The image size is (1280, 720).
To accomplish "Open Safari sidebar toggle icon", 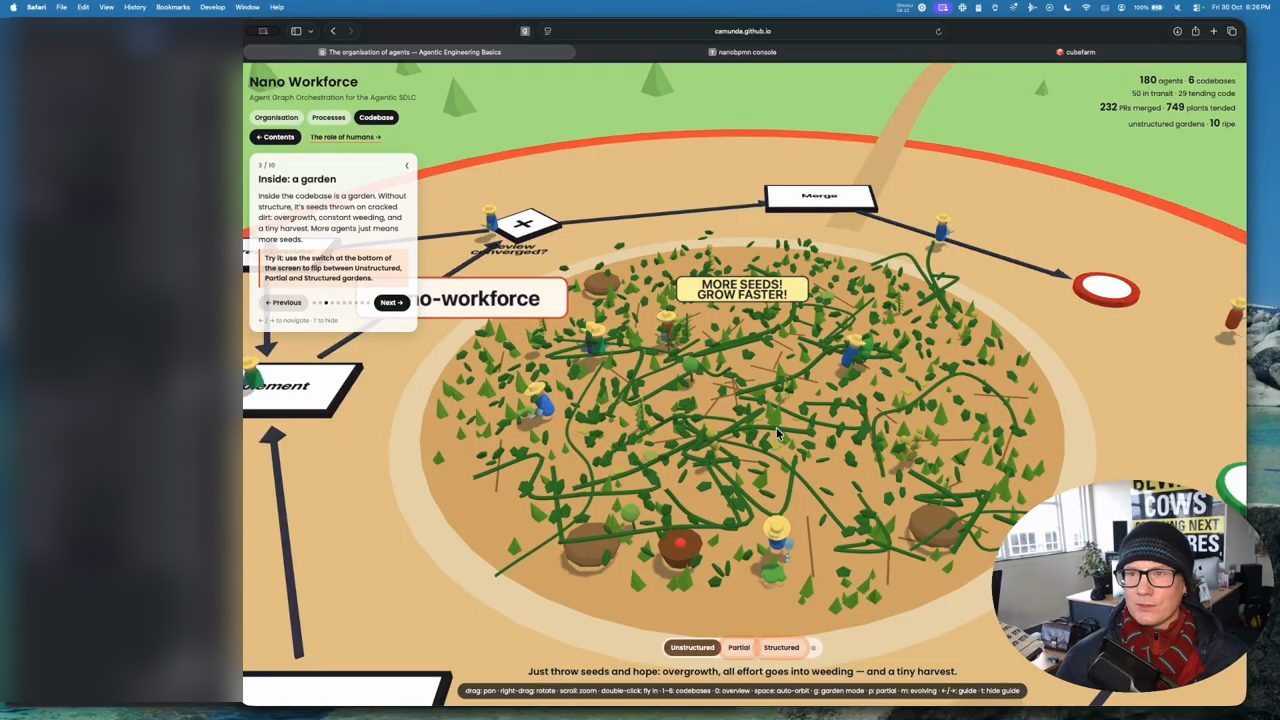I will tap(296, 31).
